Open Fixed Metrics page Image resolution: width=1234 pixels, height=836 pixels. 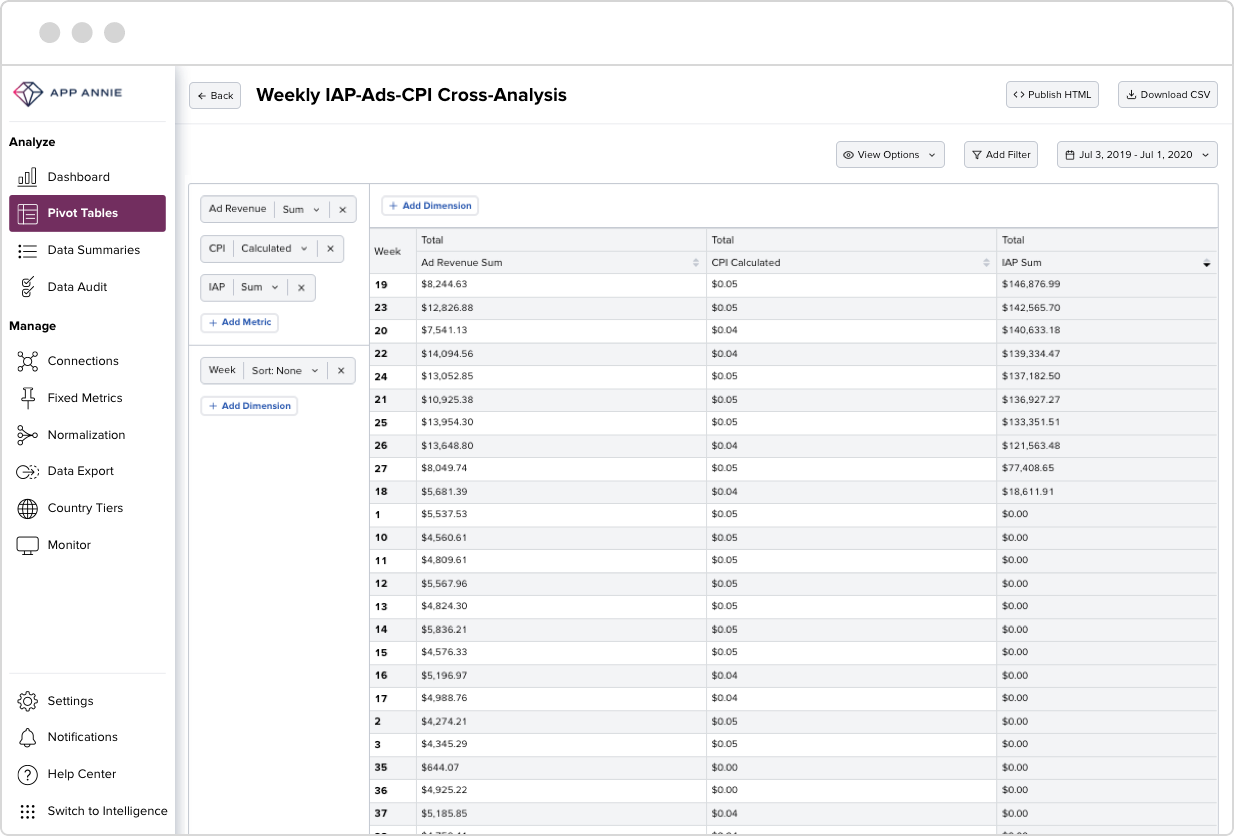pyautogui.click(x=87, y=398)
